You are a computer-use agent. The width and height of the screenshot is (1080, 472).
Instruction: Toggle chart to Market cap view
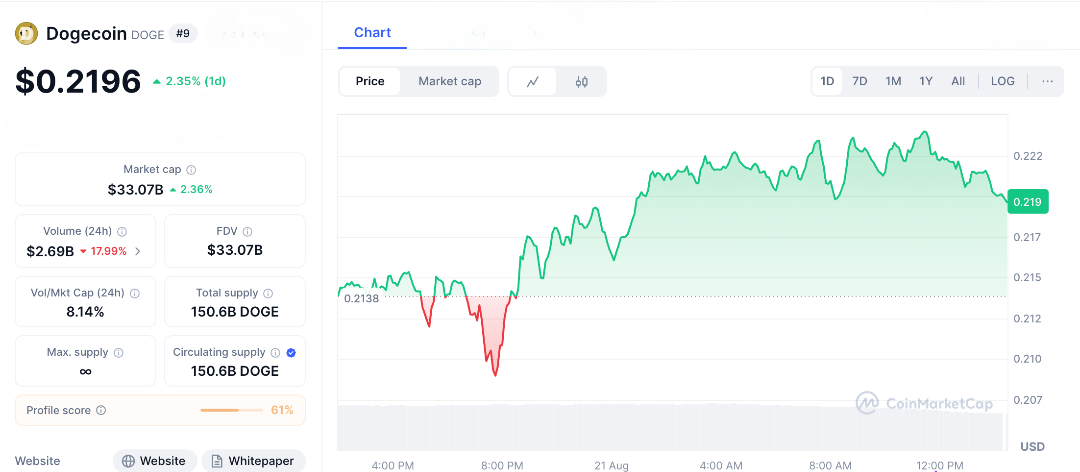[x=450, y=81]
